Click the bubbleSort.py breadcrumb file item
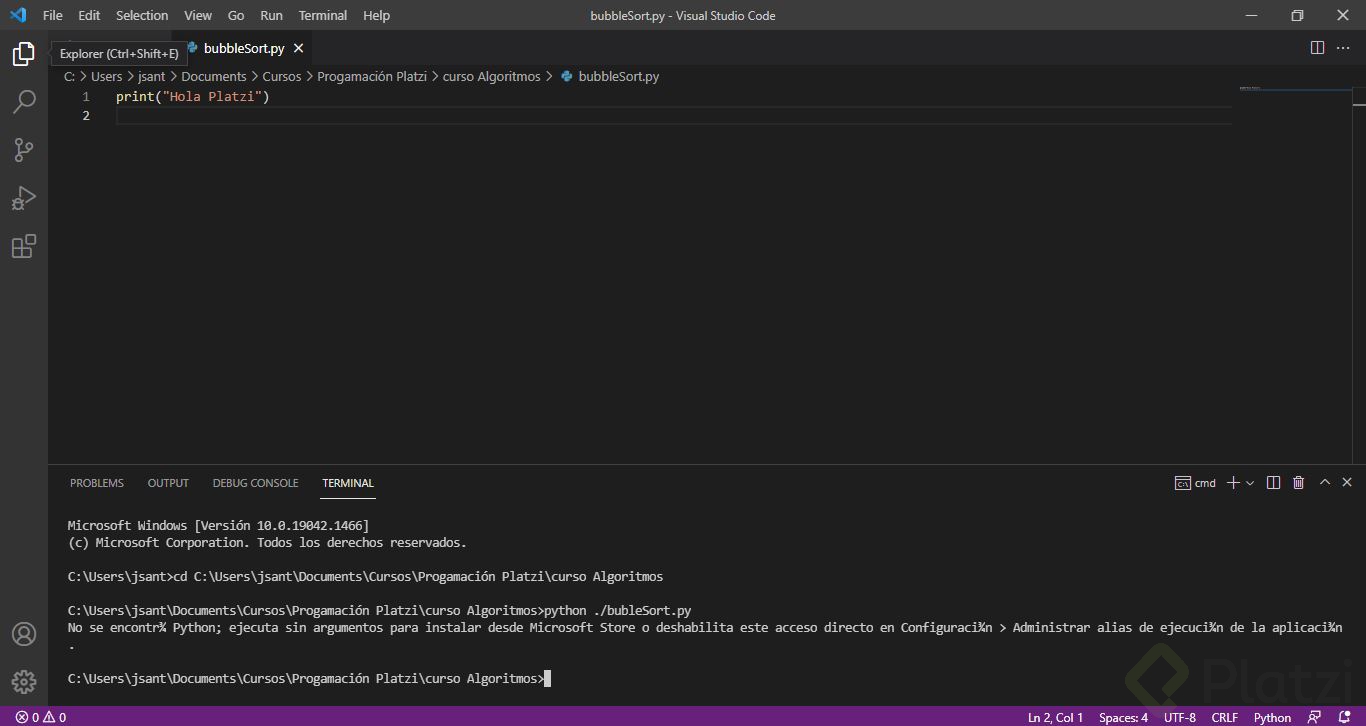This screenshot has height=726, width=1366. [x=610, y=76]
